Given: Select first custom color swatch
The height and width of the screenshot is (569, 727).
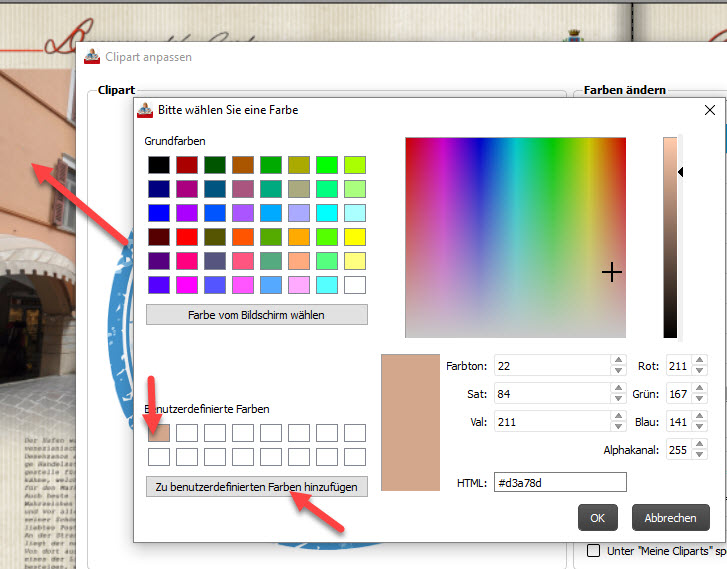Looking at the screenshot, I should (x=158, y=433).
